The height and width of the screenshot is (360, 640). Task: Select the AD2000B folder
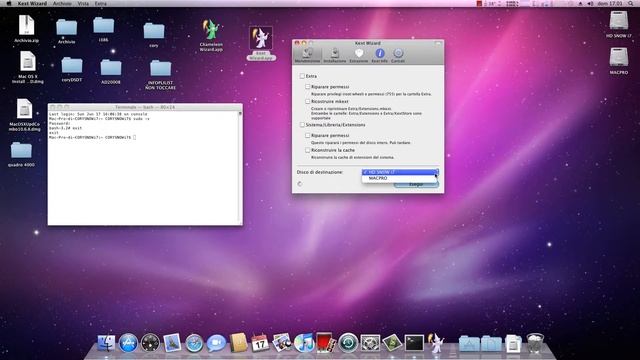tap(111, 71)
